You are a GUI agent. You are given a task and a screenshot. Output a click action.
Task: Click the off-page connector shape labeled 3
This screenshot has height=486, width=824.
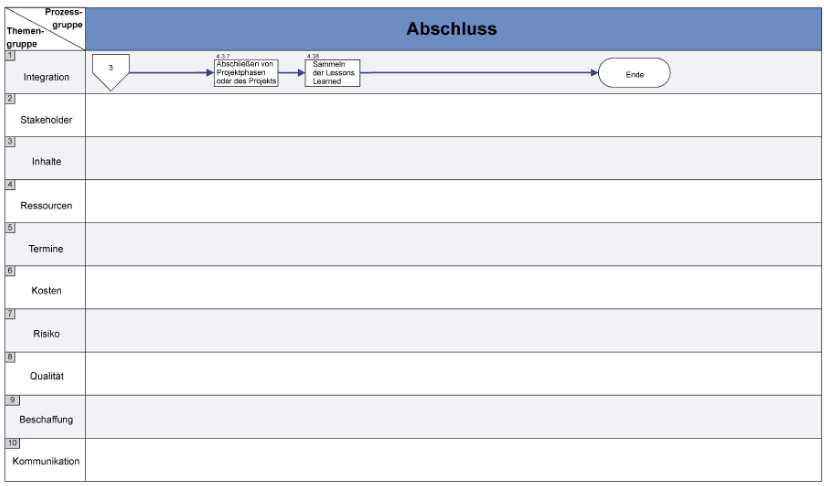[x=111, y=72]
